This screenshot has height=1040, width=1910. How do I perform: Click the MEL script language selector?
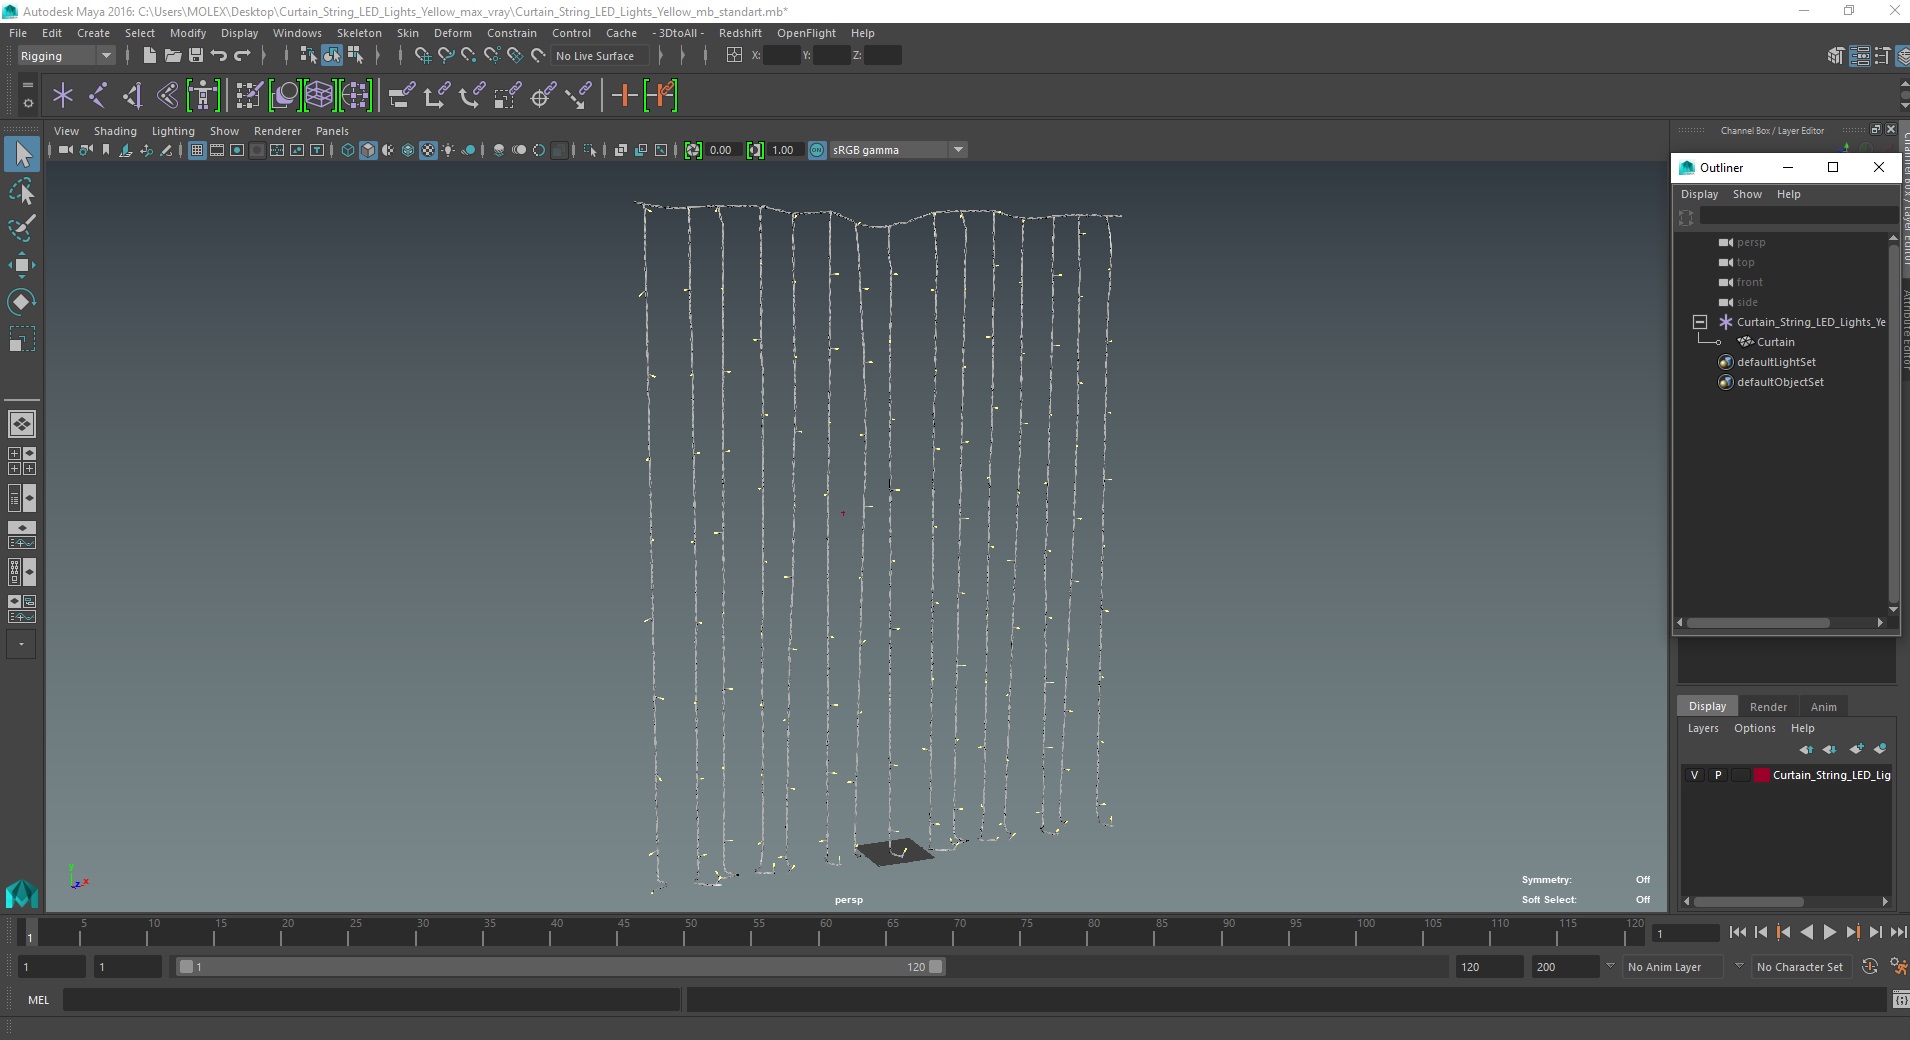[38, 1000]
